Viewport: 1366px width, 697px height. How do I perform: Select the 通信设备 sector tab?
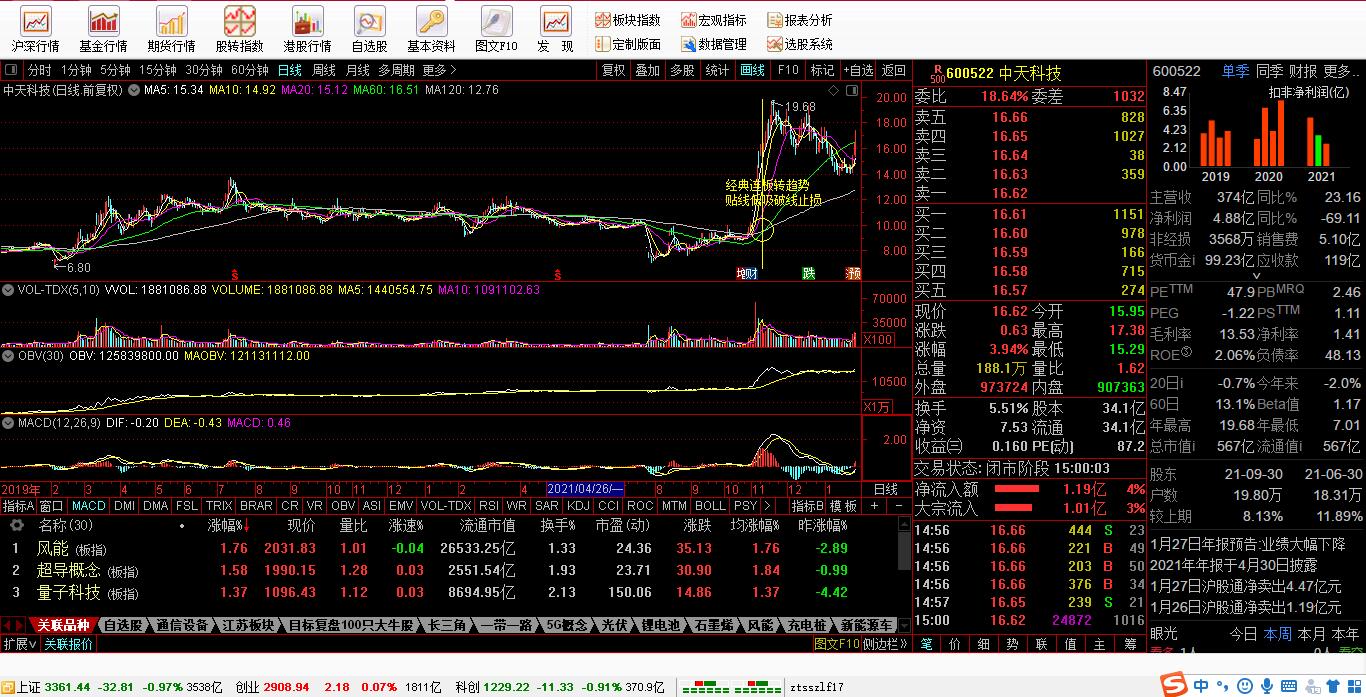182,625
